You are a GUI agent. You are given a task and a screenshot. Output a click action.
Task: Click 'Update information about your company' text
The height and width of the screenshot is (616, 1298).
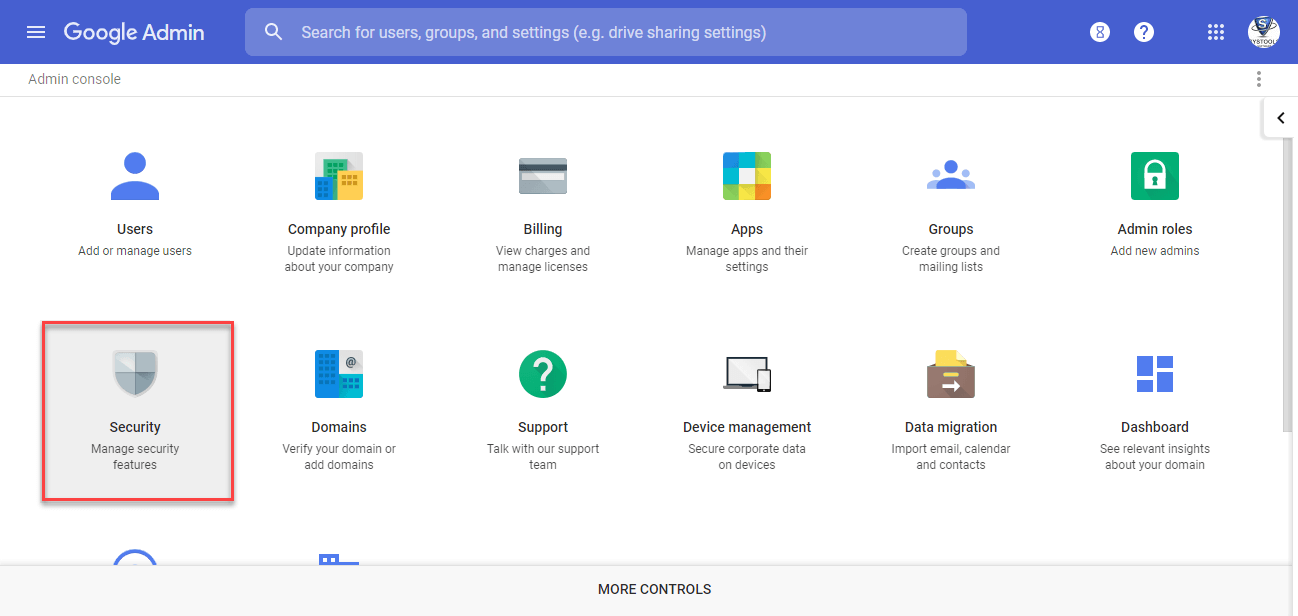[339, 259]
